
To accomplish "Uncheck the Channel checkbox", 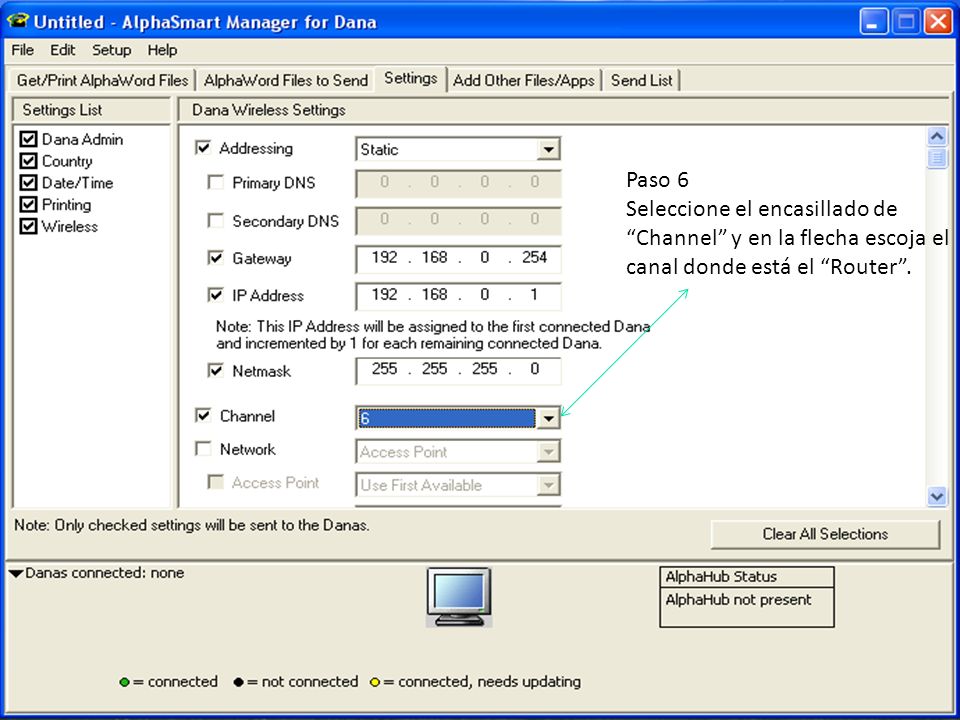I will click(x=203, y=416).
